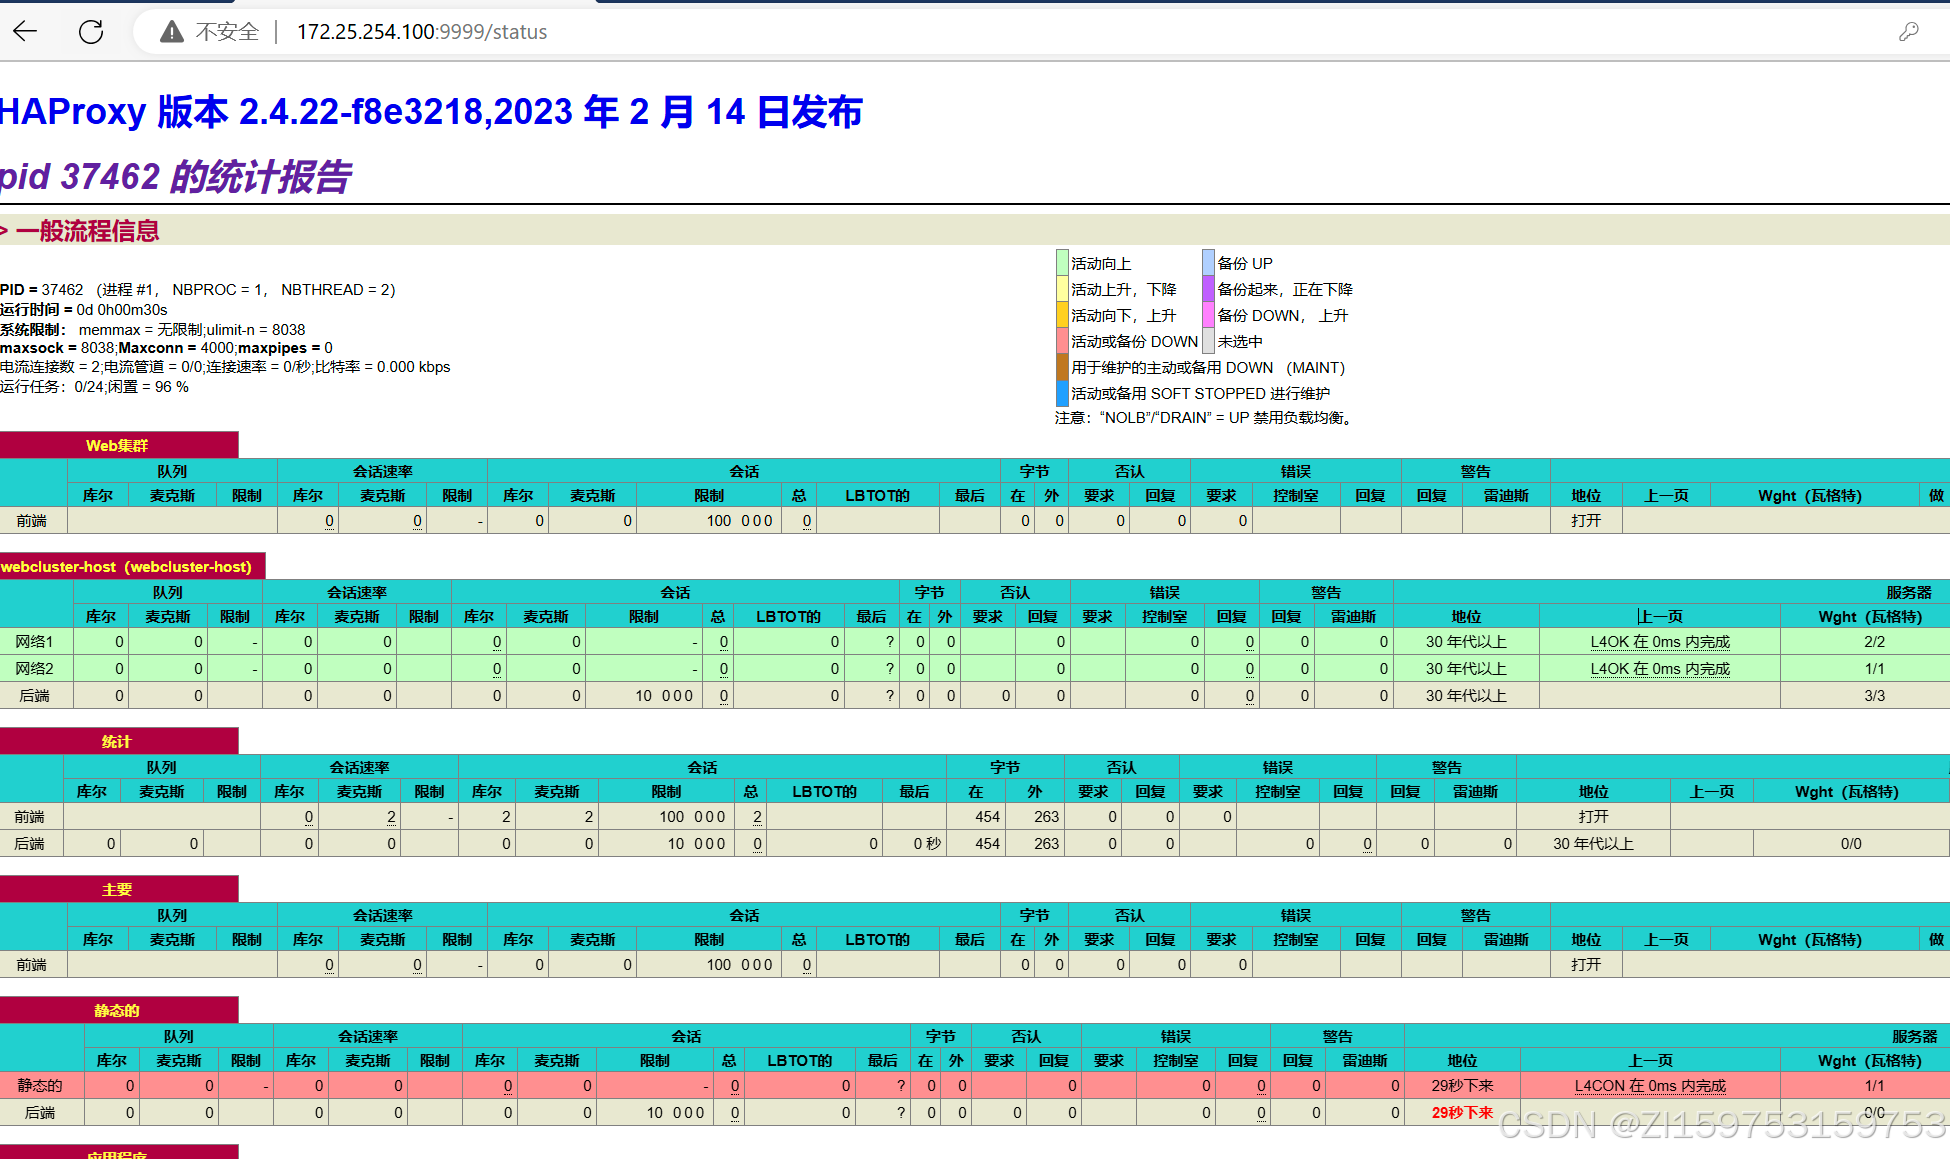Click the 主要 frontend 打开 status
Image resolution: width=1950 pixels, height=1159 pixels.
pyautogui.click(x=1586, y=965)
